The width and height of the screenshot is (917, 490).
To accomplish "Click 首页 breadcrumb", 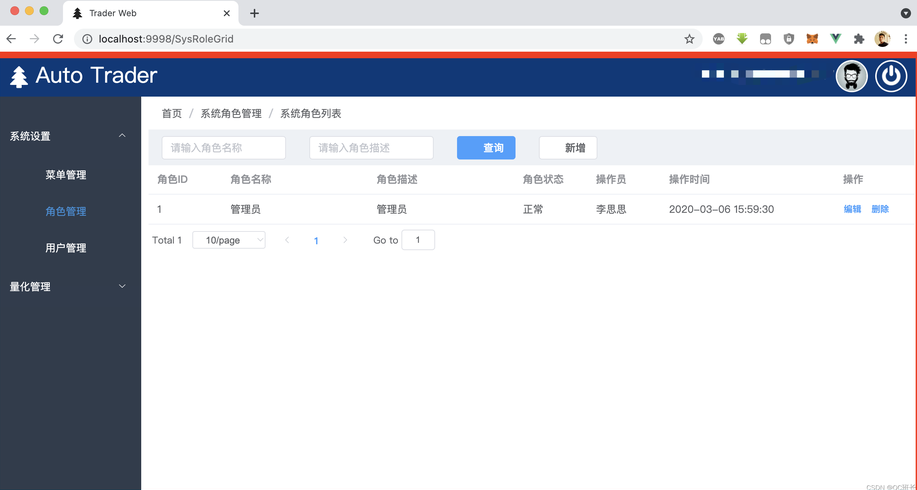I will [172, 113].
